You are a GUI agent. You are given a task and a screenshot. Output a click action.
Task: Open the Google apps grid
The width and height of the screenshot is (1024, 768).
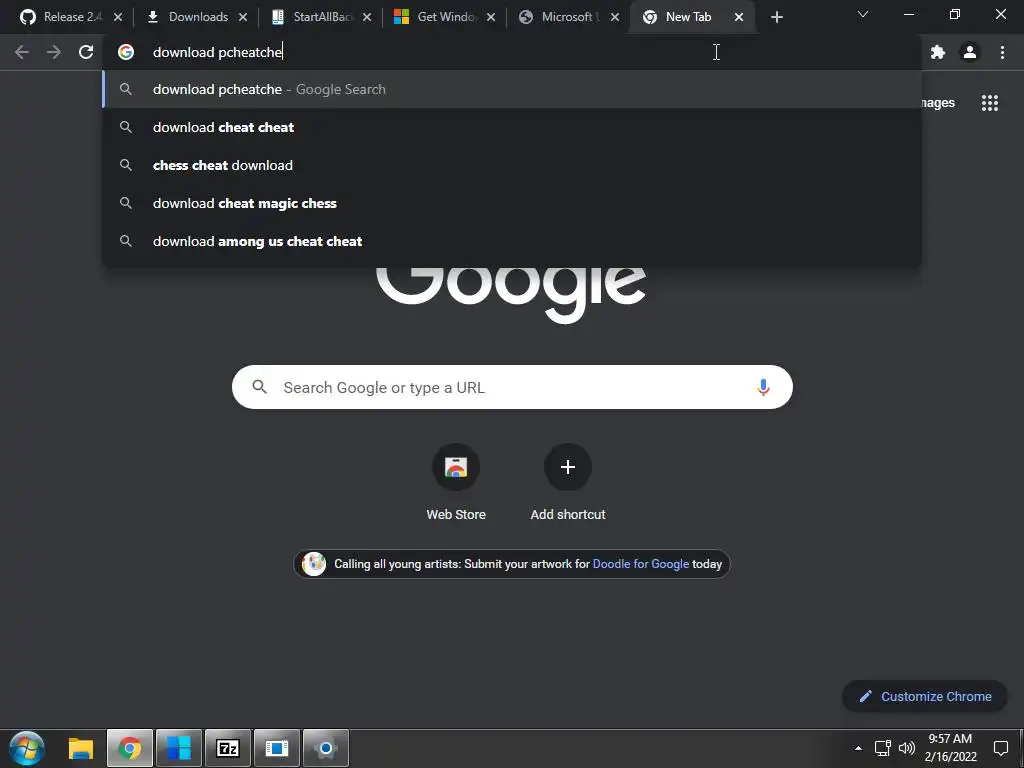[989, 103]
